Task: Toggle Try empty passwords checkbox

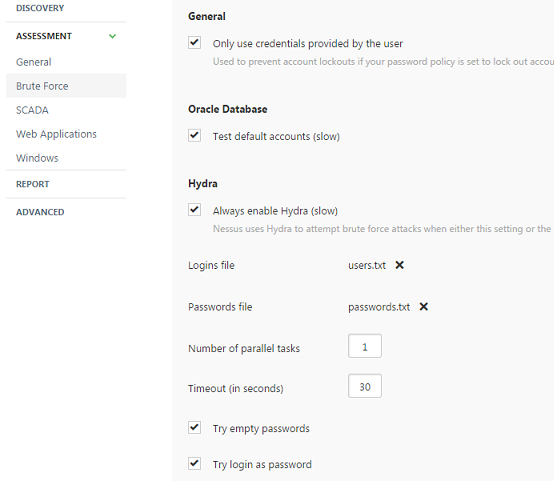Action: pyautogui.click(x=194, y=427)
